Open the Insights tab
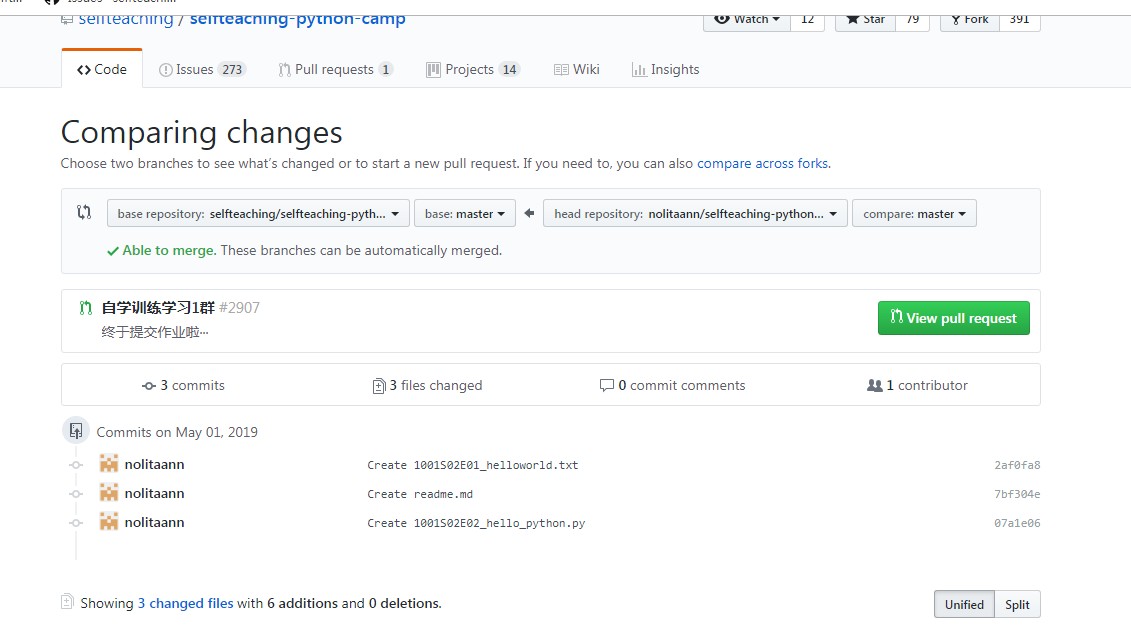The width and height of the screenshot is (1131, 630). tap(665, 69)
